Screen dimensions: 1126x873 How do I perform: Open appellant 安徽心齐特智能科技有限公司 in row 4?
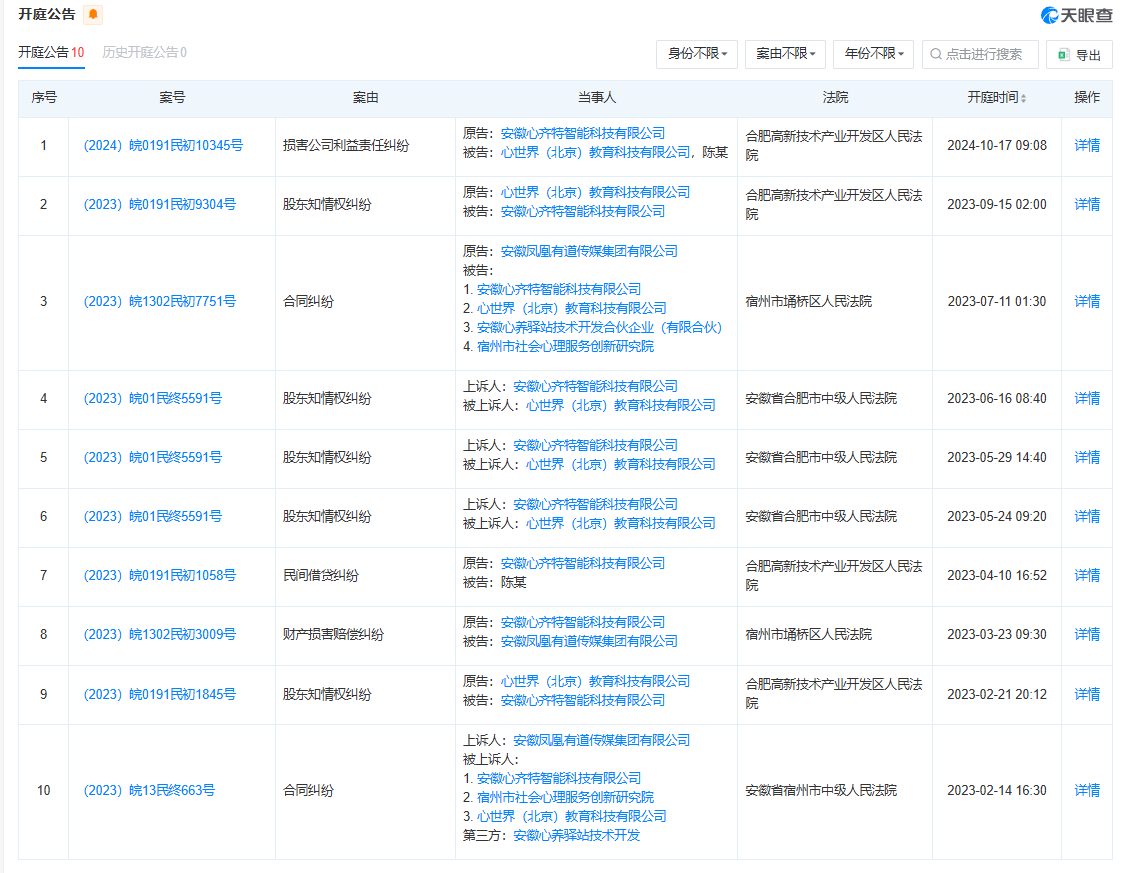595,386
